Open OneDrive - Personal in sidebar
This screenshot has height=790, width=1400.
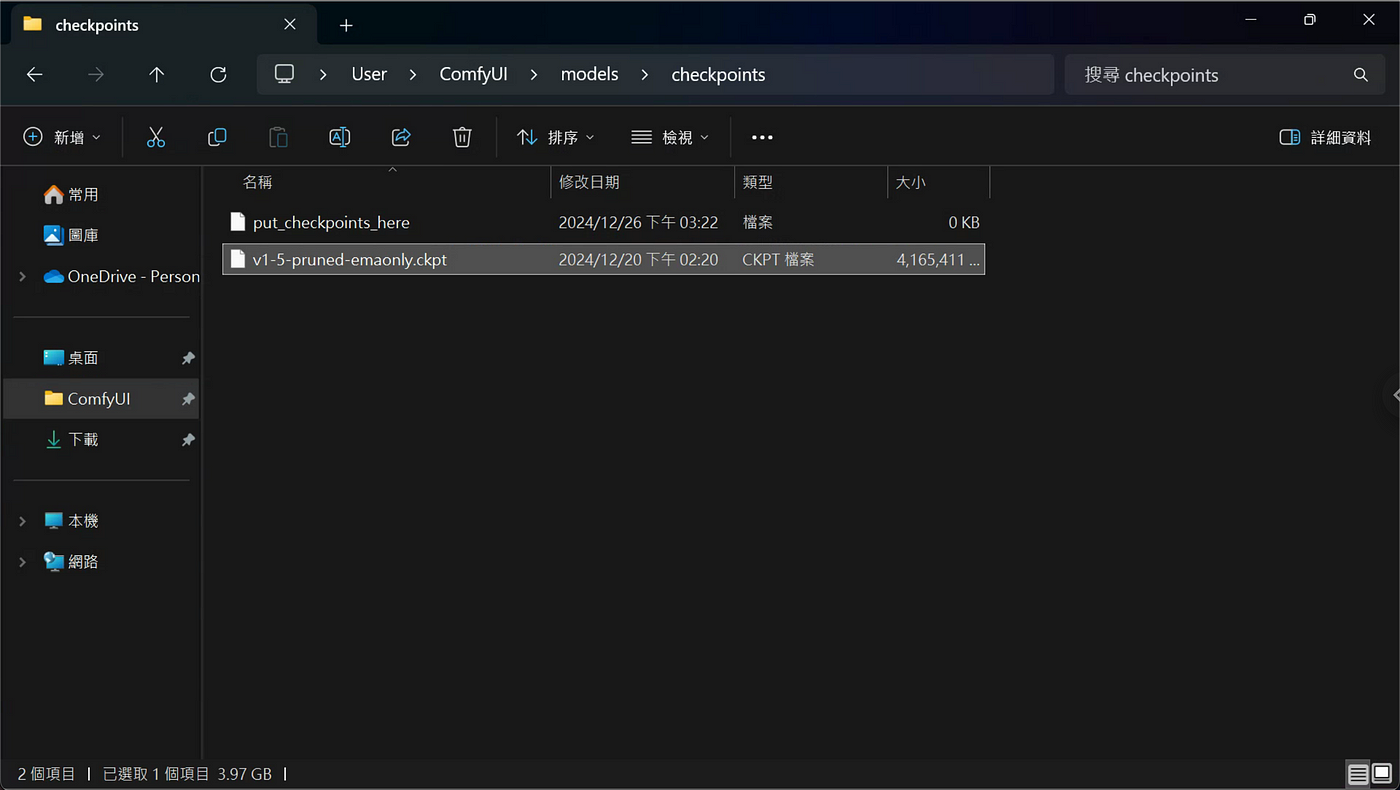pyautogui.click(x=121, y=276)
